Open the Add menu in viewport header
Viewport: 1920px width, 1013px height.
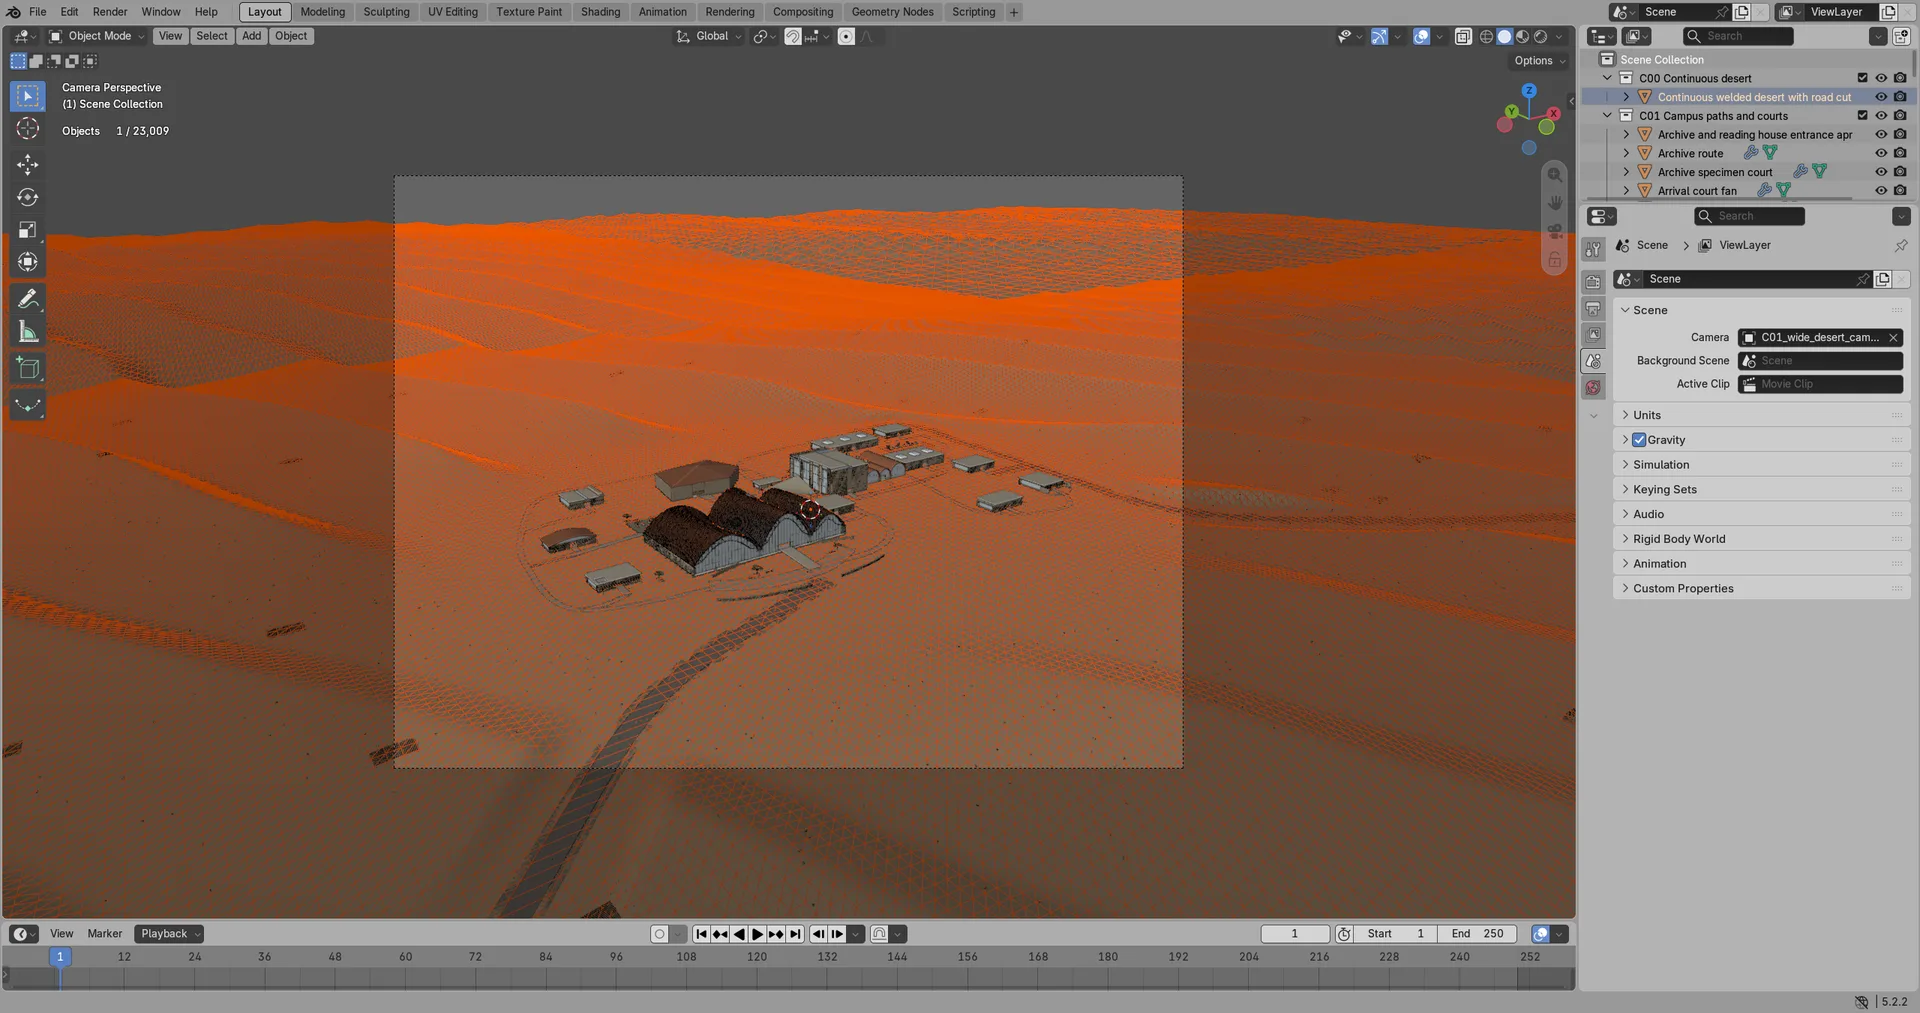251,36
